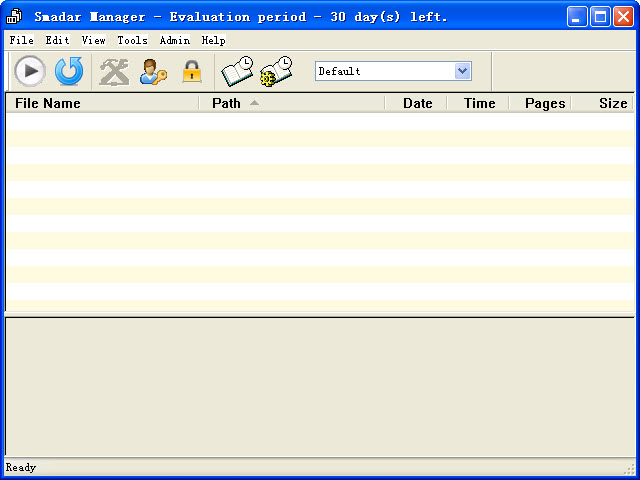Open the File menu
Screen dimensions: 640x480
tap(21, 40)
